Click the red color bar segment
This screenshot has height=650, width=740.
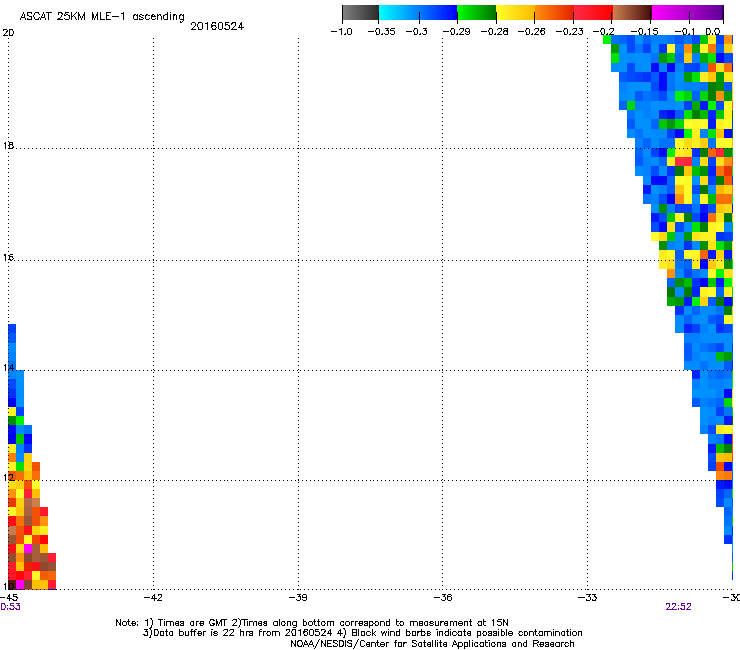[593, 13]
